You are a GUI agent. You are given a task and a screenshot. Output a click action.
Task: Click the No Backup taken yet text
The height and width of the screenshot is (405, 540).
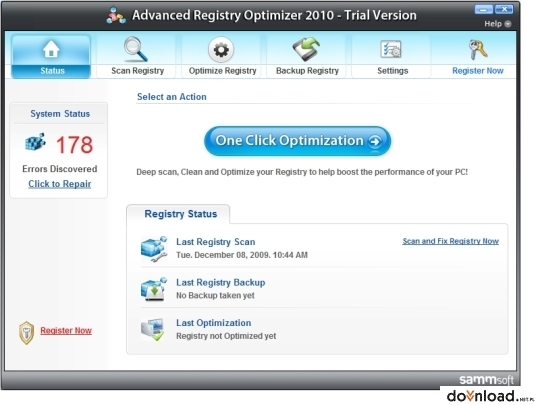(215, 295)
